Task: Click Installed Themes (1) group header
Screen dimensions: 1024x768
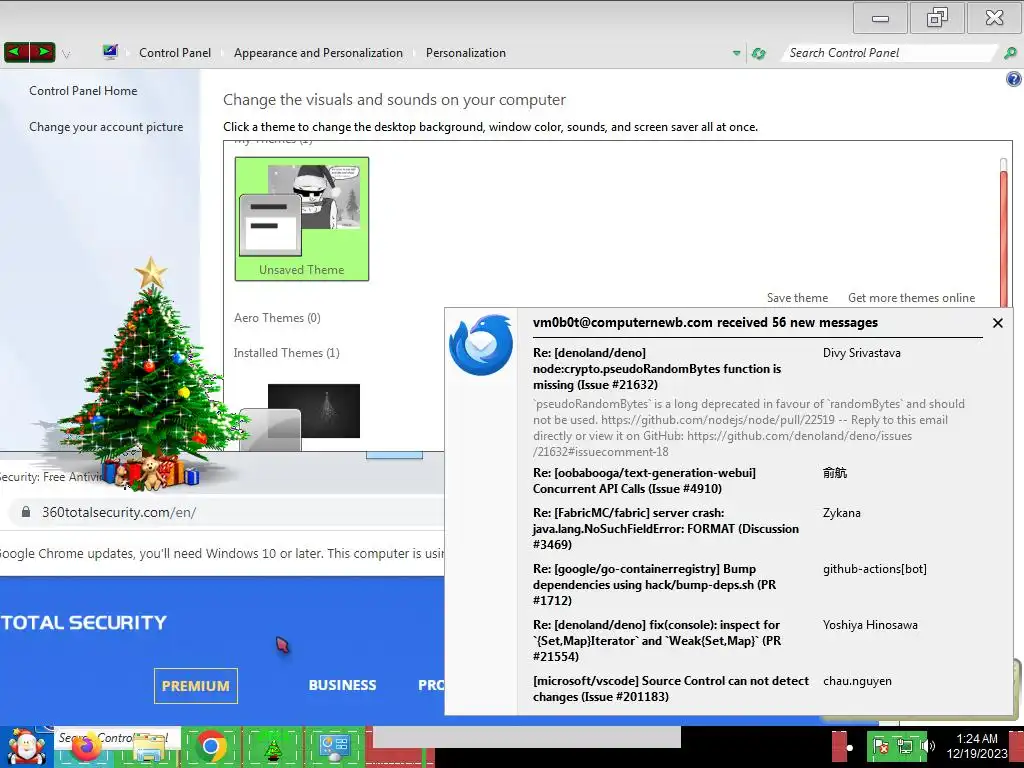Action: tap(287, 353)
